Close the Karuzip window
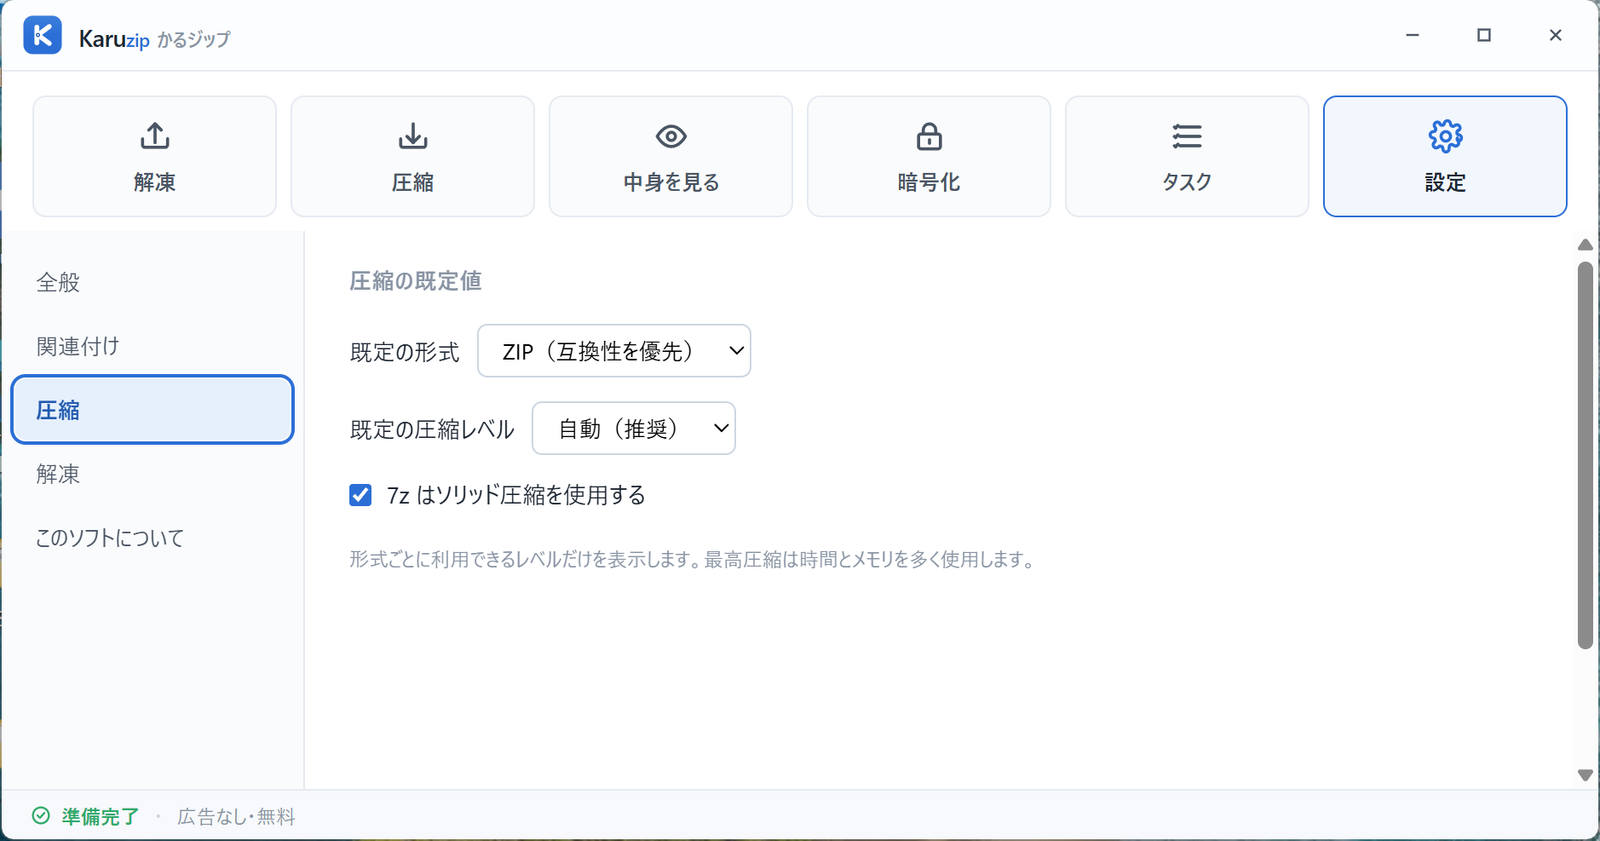The image size is (1600, 841). pos(1555,35)
